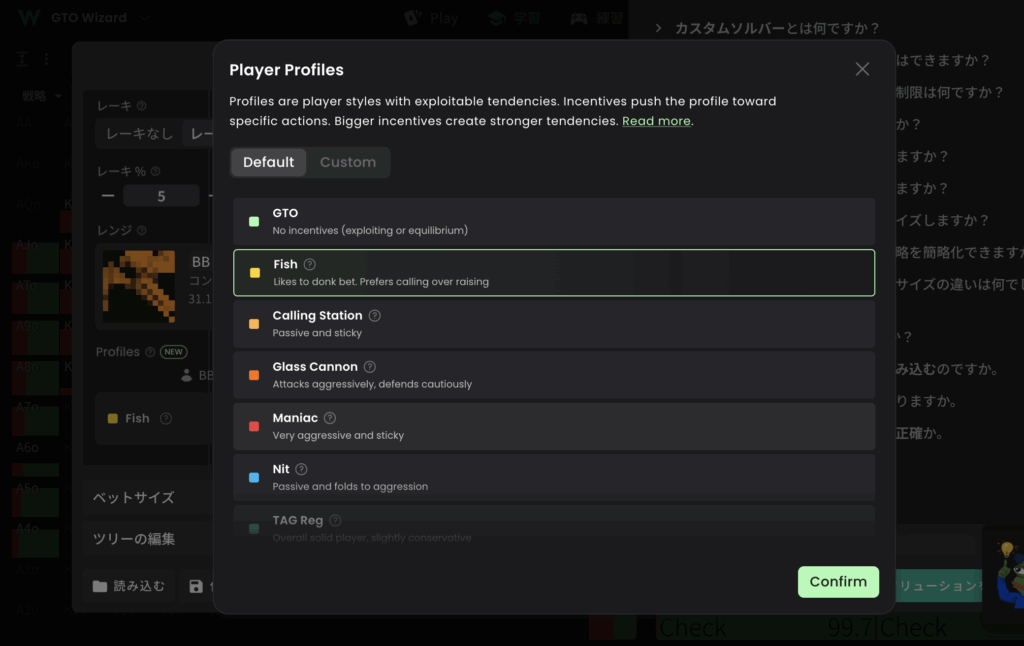Click the help icon beside Calling Station
This screenshot has height=646, width=1024.
[375, 316]
